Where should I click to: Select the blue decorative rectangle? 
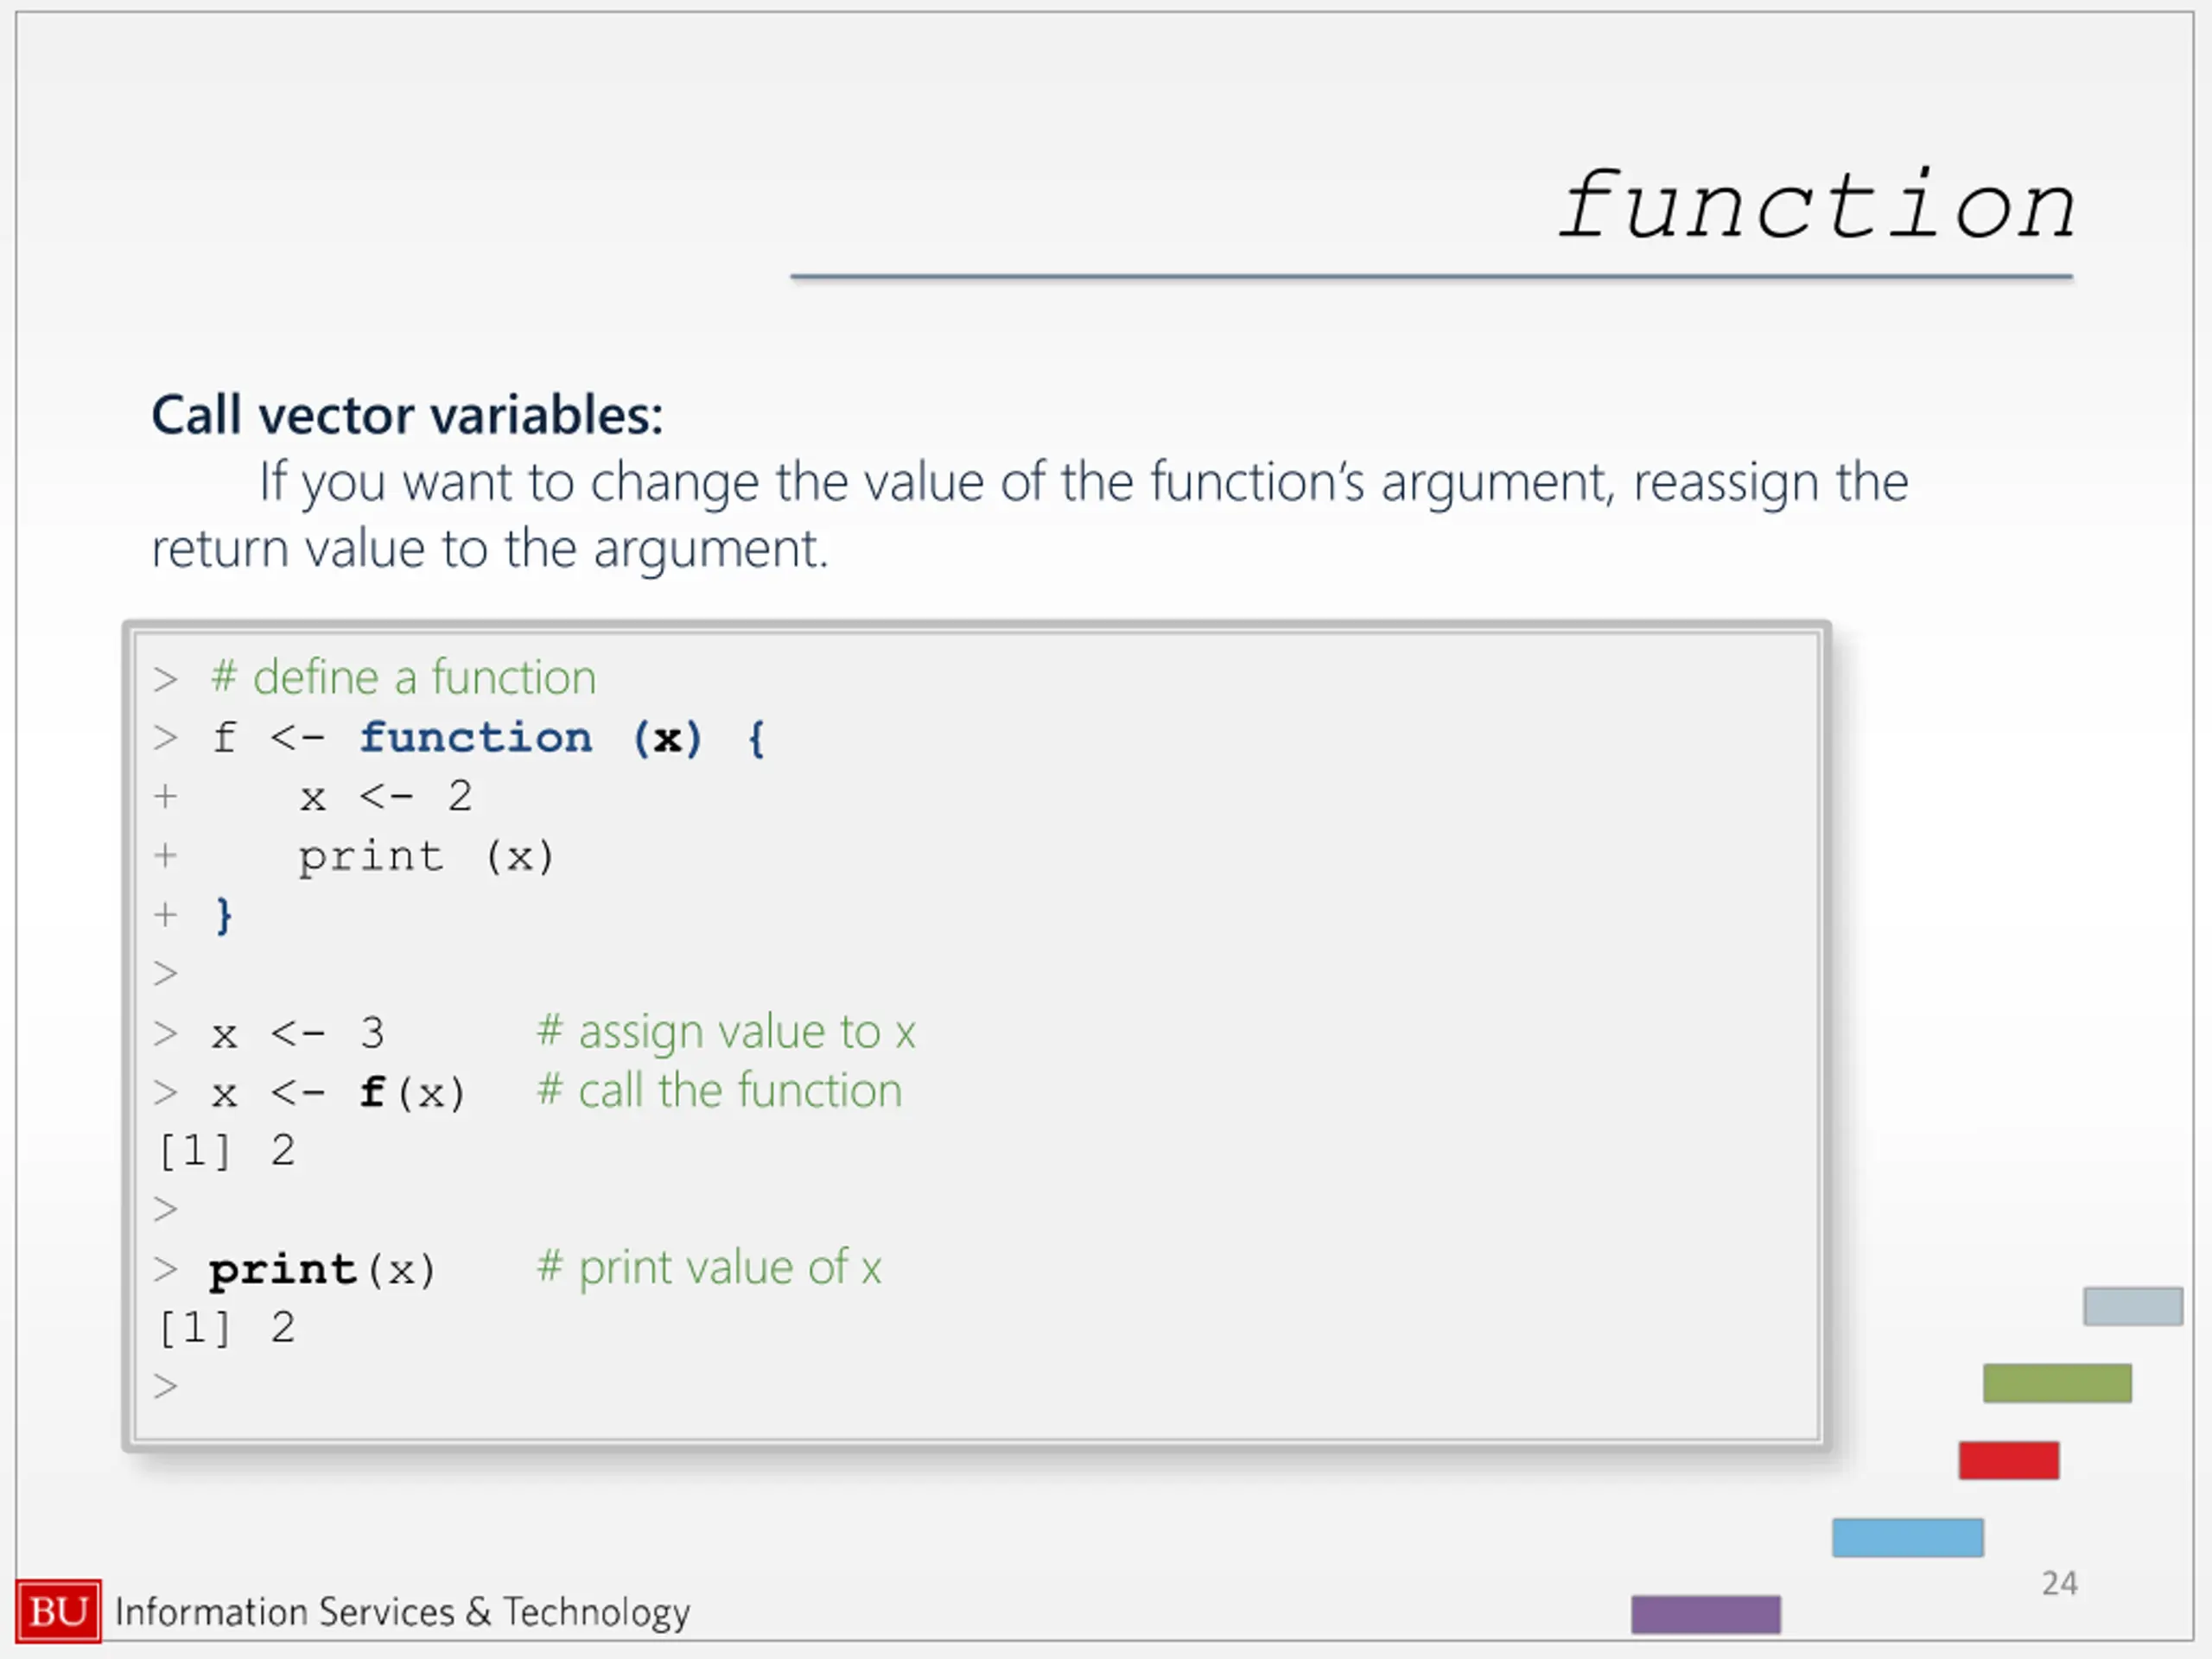pos(1907,1537)
